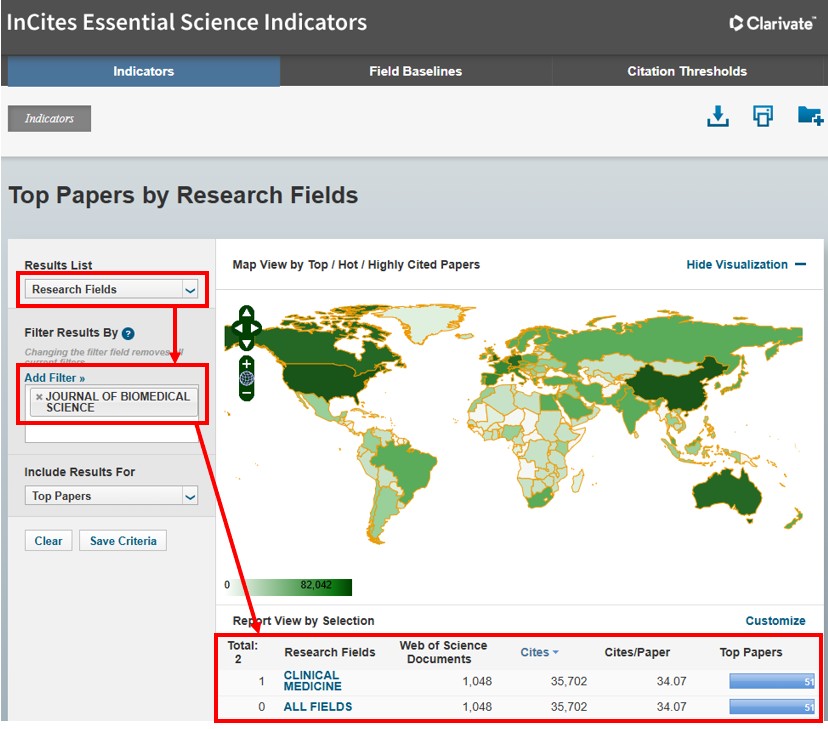Viewport: 828px width, 729px height.
Task: Click the Indicators breadcrumb button
Action: [x=49, y=118]
